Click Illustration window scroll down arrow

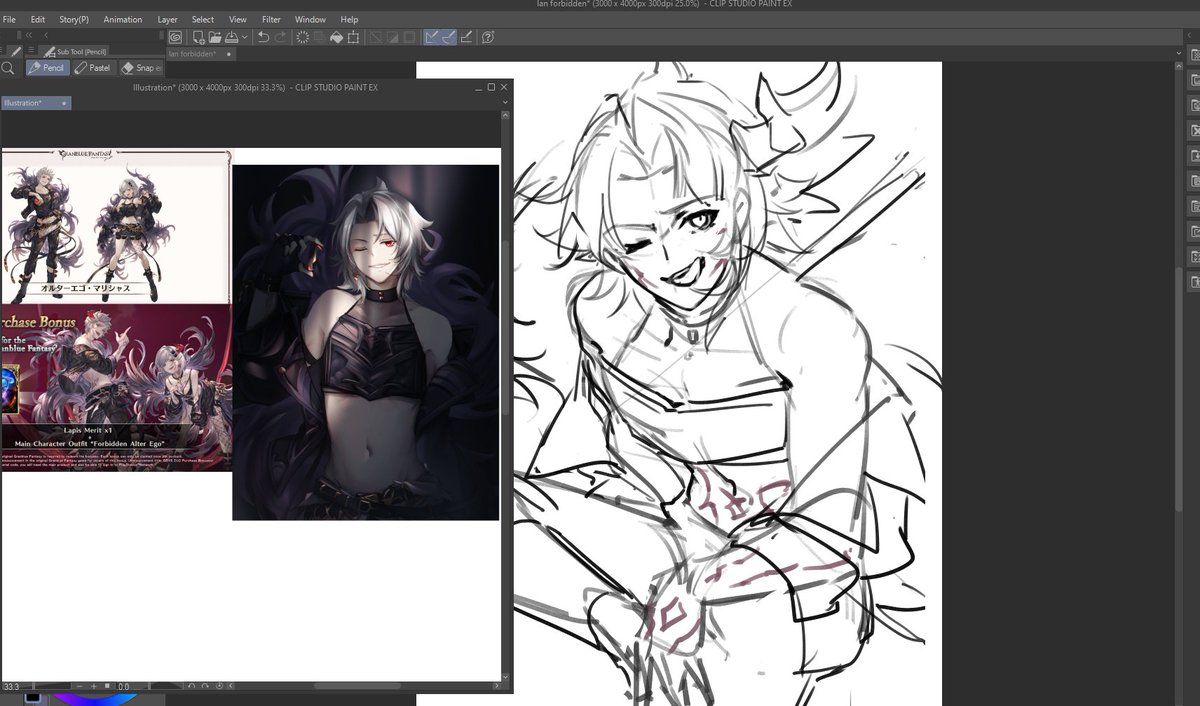(505, 676)
